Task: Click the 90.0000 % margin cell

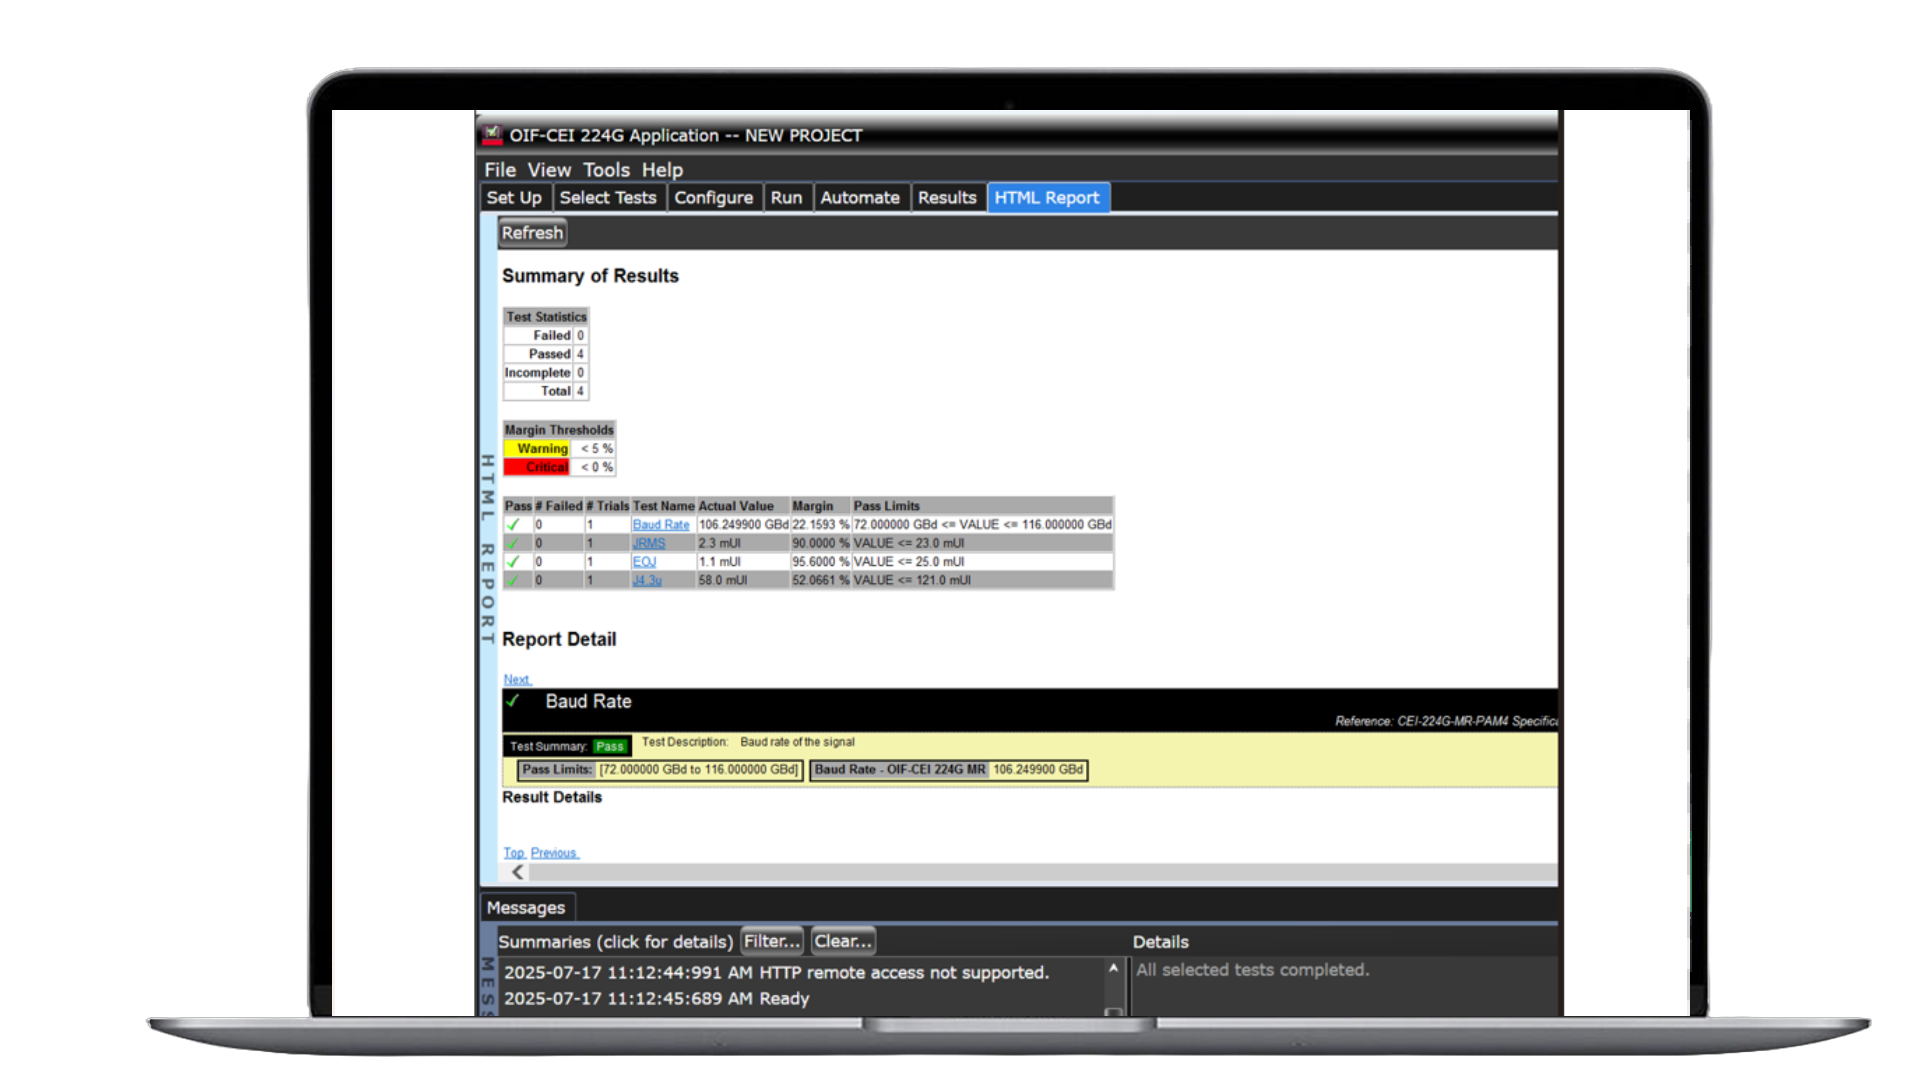Action: (x=820, y=543)
